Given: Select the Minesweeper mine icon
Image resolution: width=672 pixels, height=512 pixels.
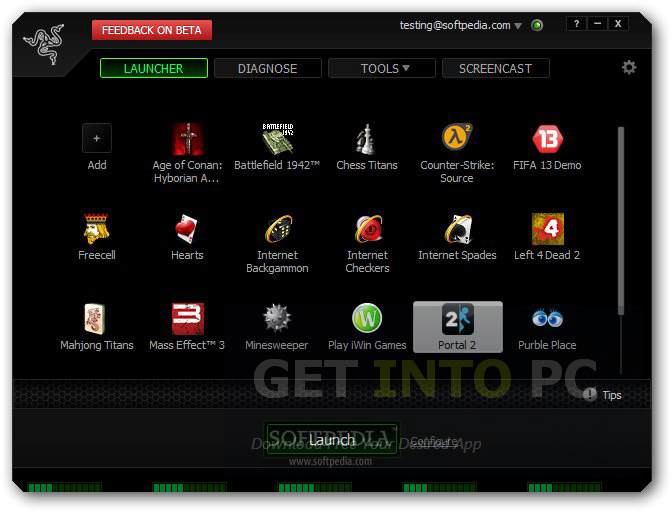Looking at the screenshot, I should 277,318.
